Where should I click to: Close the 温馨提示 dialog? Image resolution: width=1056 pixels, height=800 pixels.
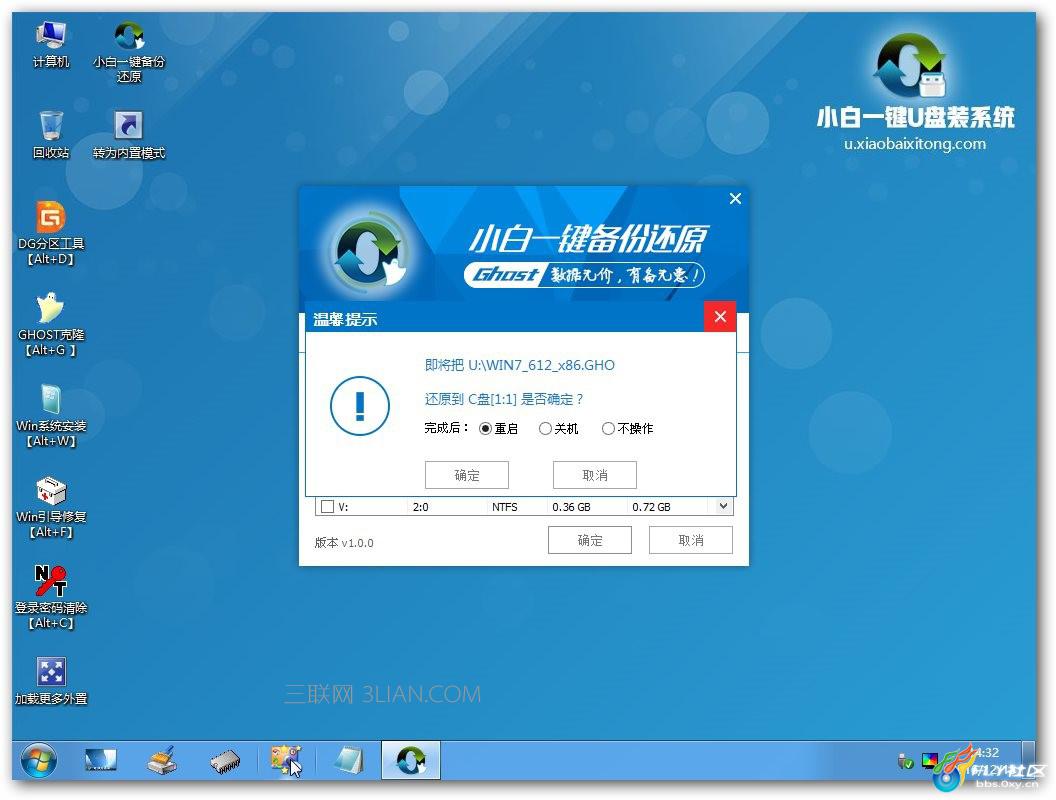click(720, 316)
